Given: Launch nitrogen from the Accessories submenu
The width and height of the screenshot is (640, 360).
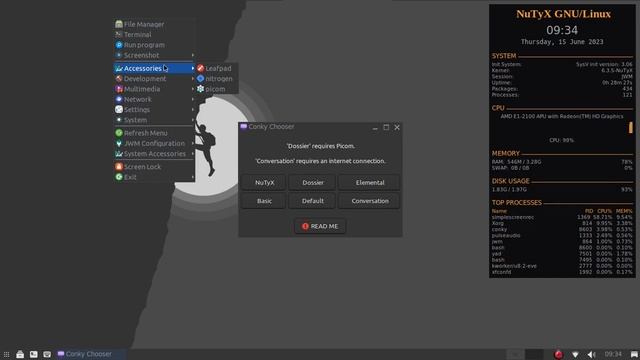Looking at the screenshot, I should point(216,79).
